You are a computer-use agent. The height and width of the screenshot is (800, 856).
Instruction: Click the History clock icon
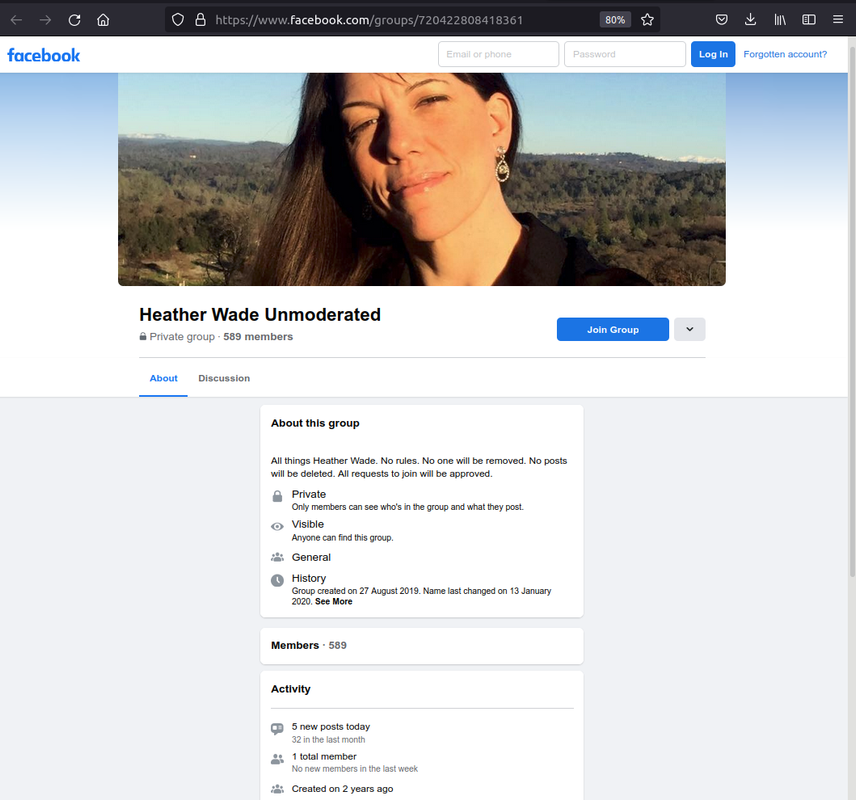tap(277, 580)
